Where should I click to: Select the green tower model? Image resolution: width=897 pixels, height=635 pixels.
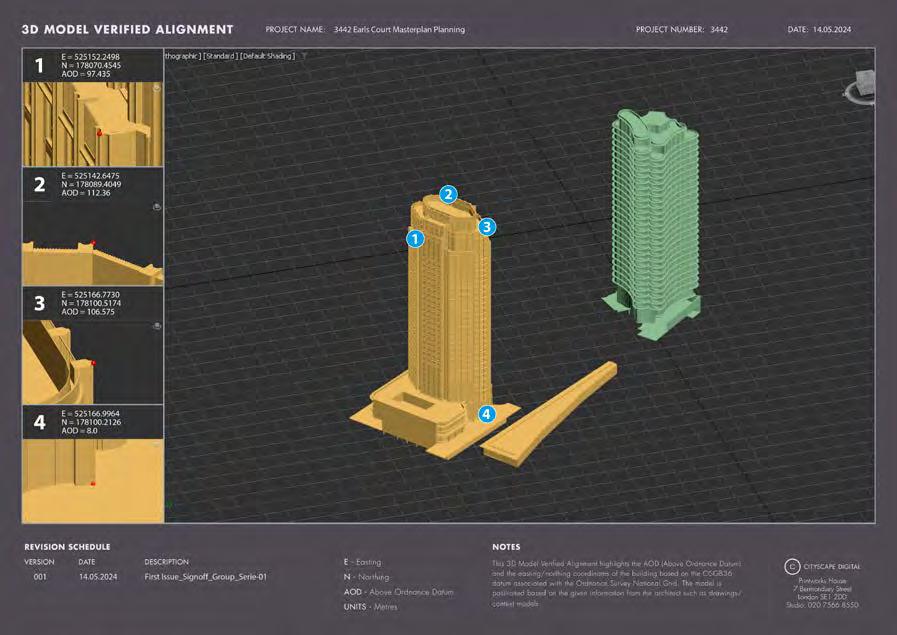[x=653, y=223]
